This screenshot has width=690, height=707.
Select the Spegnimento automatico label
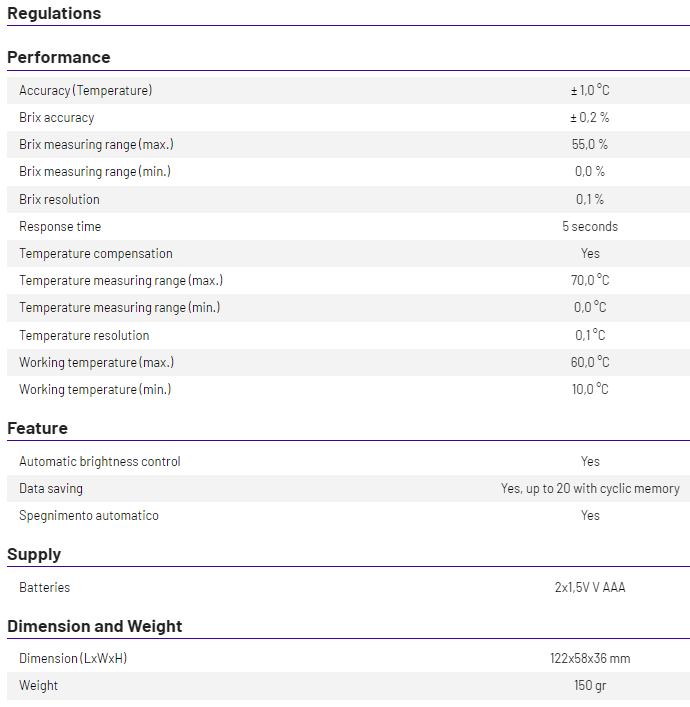(89, 516)
